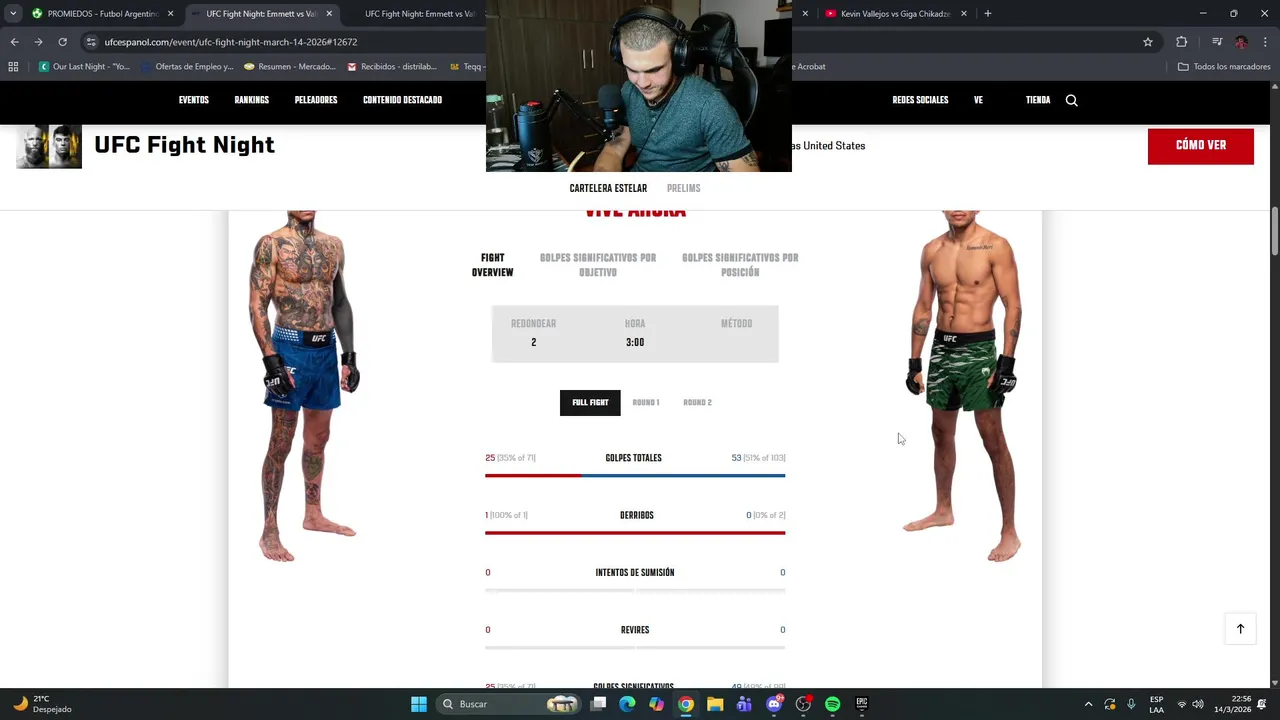Open the site search magnifier icon

click(x=1071, y=100)
